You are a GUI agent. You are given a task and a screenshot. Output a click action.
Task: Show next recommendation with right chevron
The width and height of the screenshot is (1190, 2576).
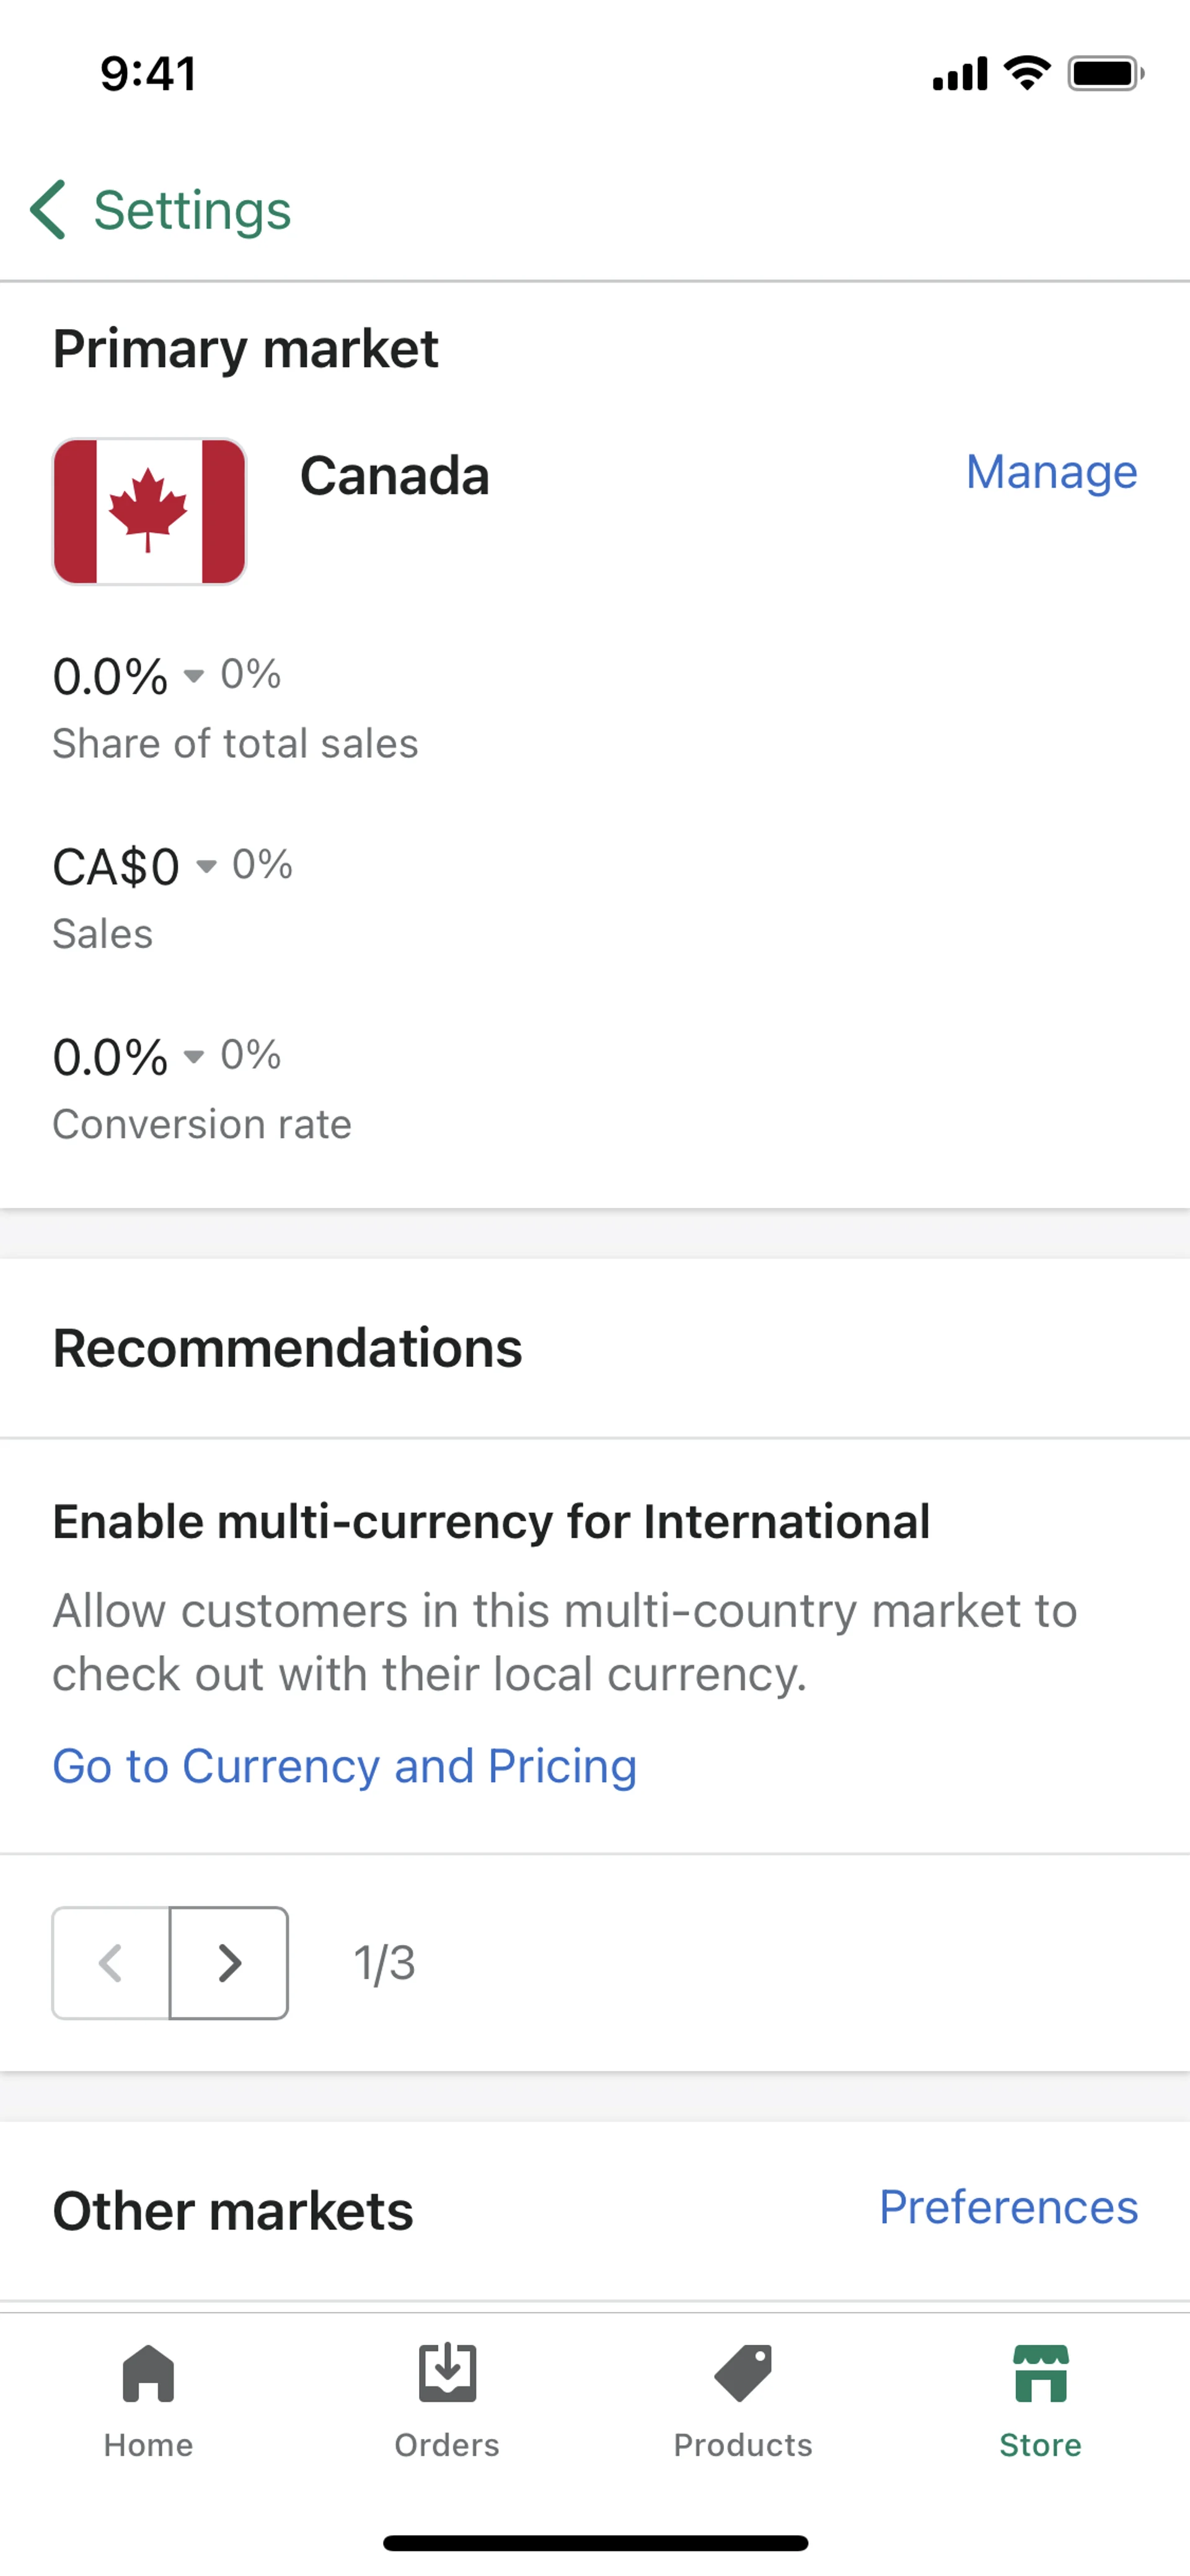(229, 1963)
